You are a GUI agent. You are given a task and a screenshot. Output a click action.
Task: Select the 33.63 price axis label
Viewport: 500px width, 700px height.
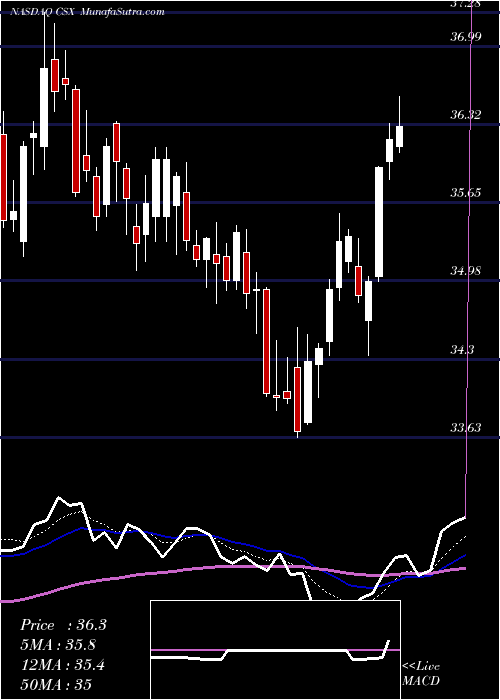(x=466, y=428)
